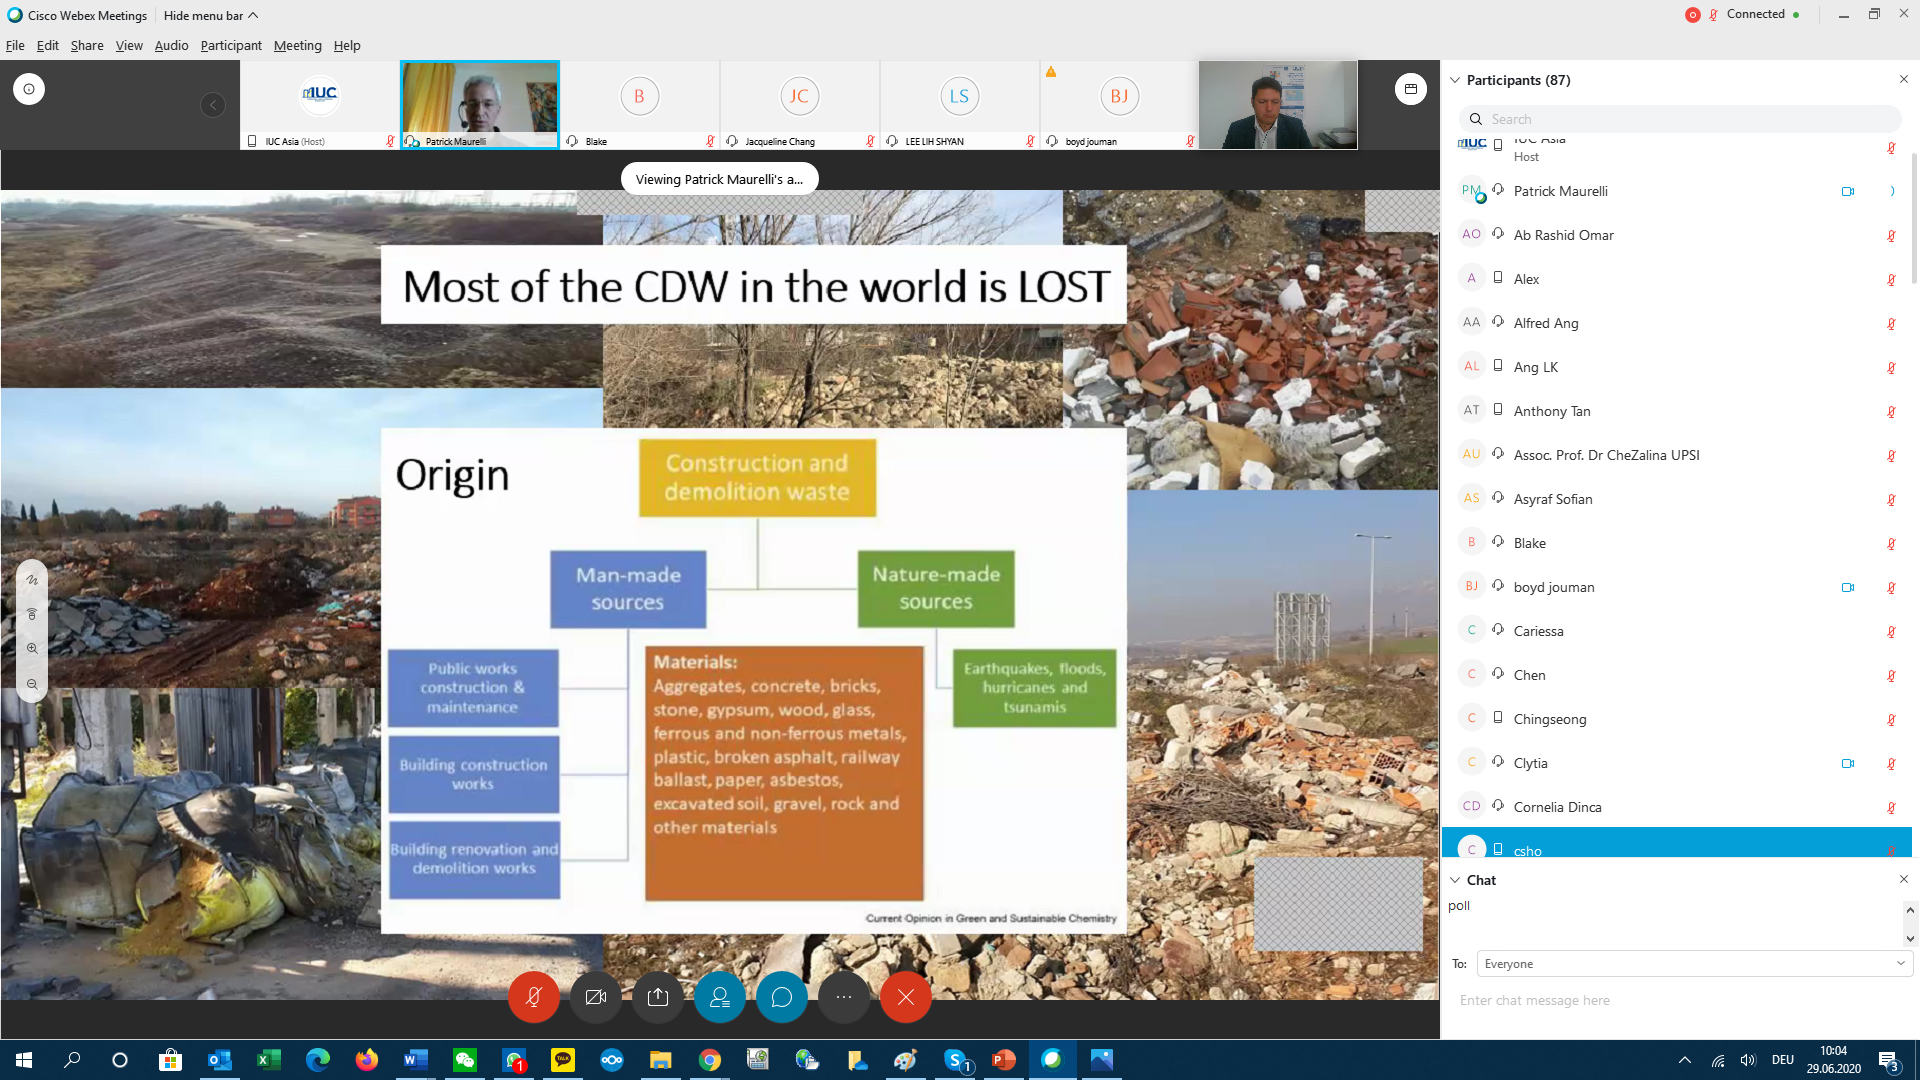
Task: Zoom out of the shared content
Action: coord(32,685)
